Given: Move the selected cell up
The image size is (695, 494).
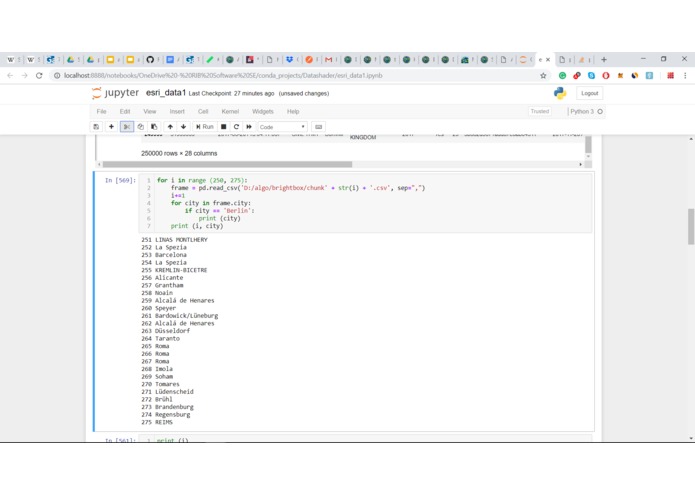Looking at the screenshot, I should coord(170,127).
